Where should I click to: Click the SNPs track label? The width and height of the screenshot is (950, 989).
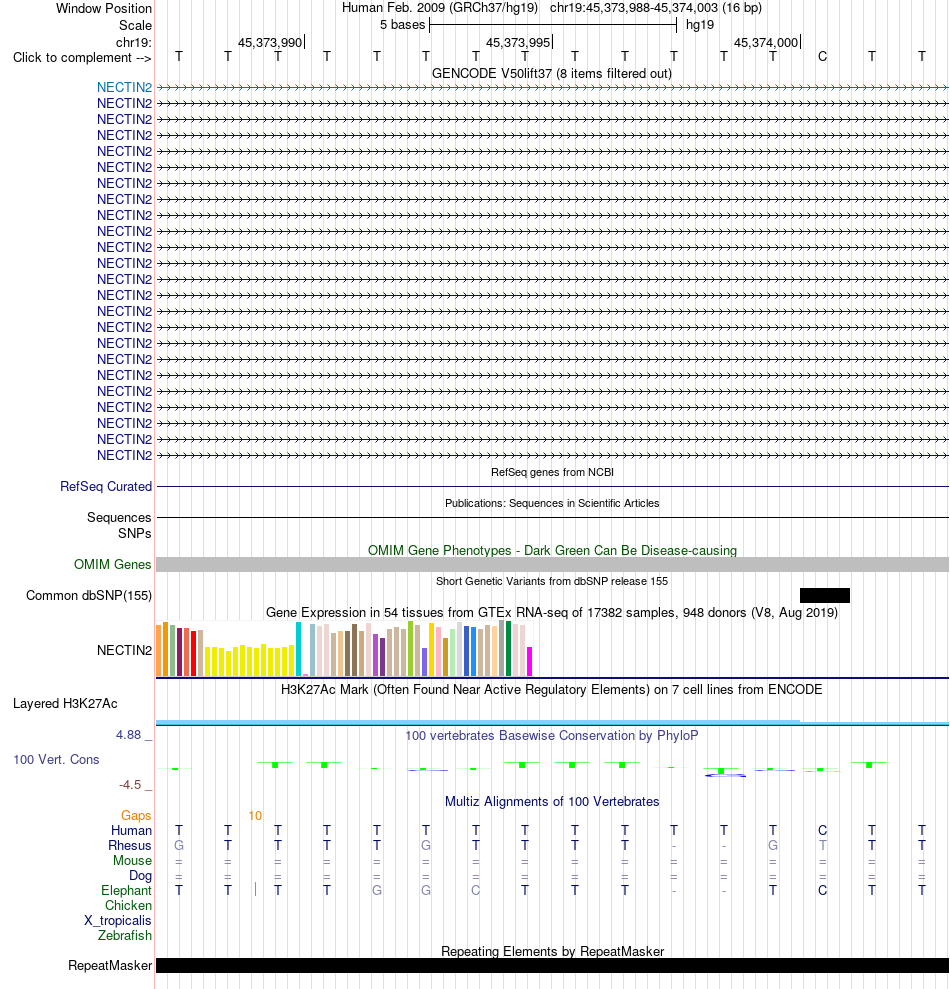click(x=134, y=533)
